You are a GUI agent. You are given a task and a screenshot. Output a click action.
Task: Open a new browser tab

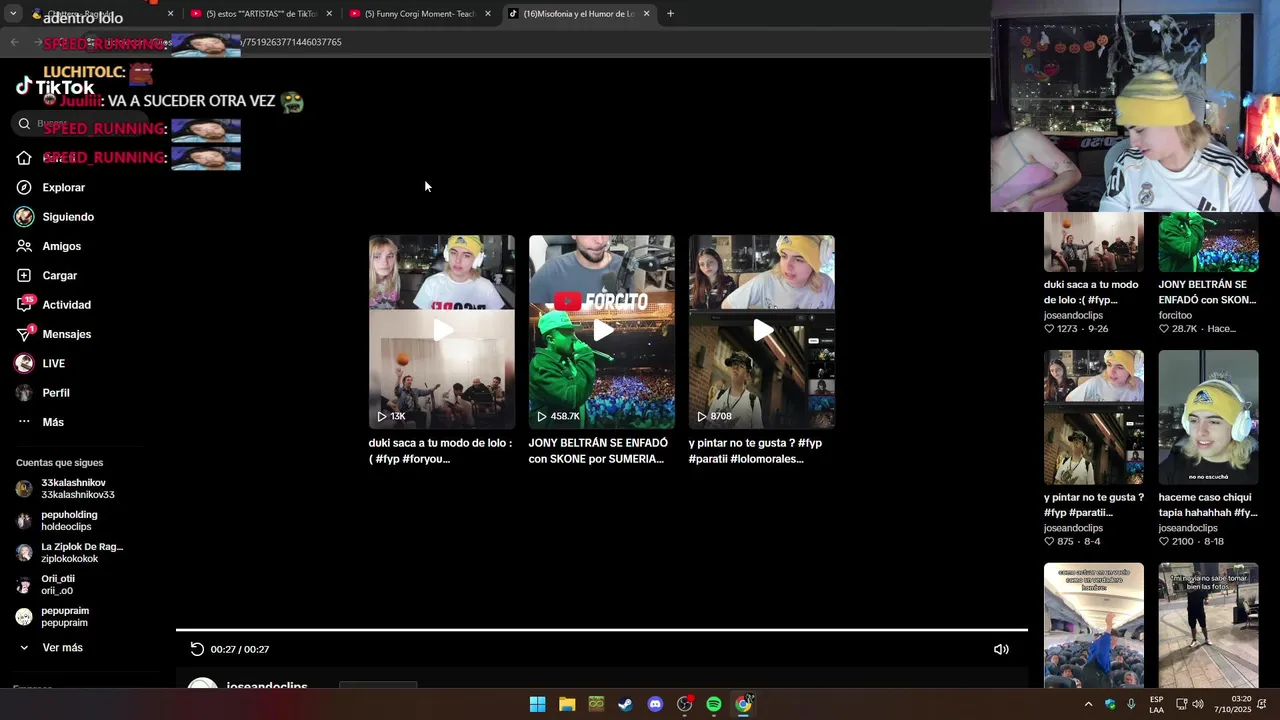point(670,14)
